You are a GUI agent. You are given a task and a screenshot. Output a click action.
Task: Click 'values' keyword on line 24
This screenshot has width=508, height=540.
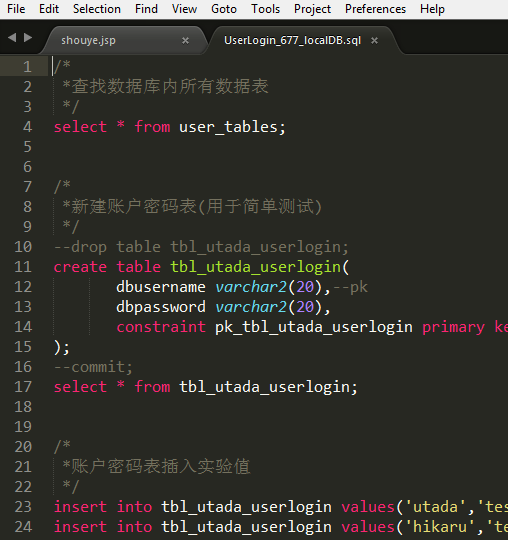tap(368, 527)
